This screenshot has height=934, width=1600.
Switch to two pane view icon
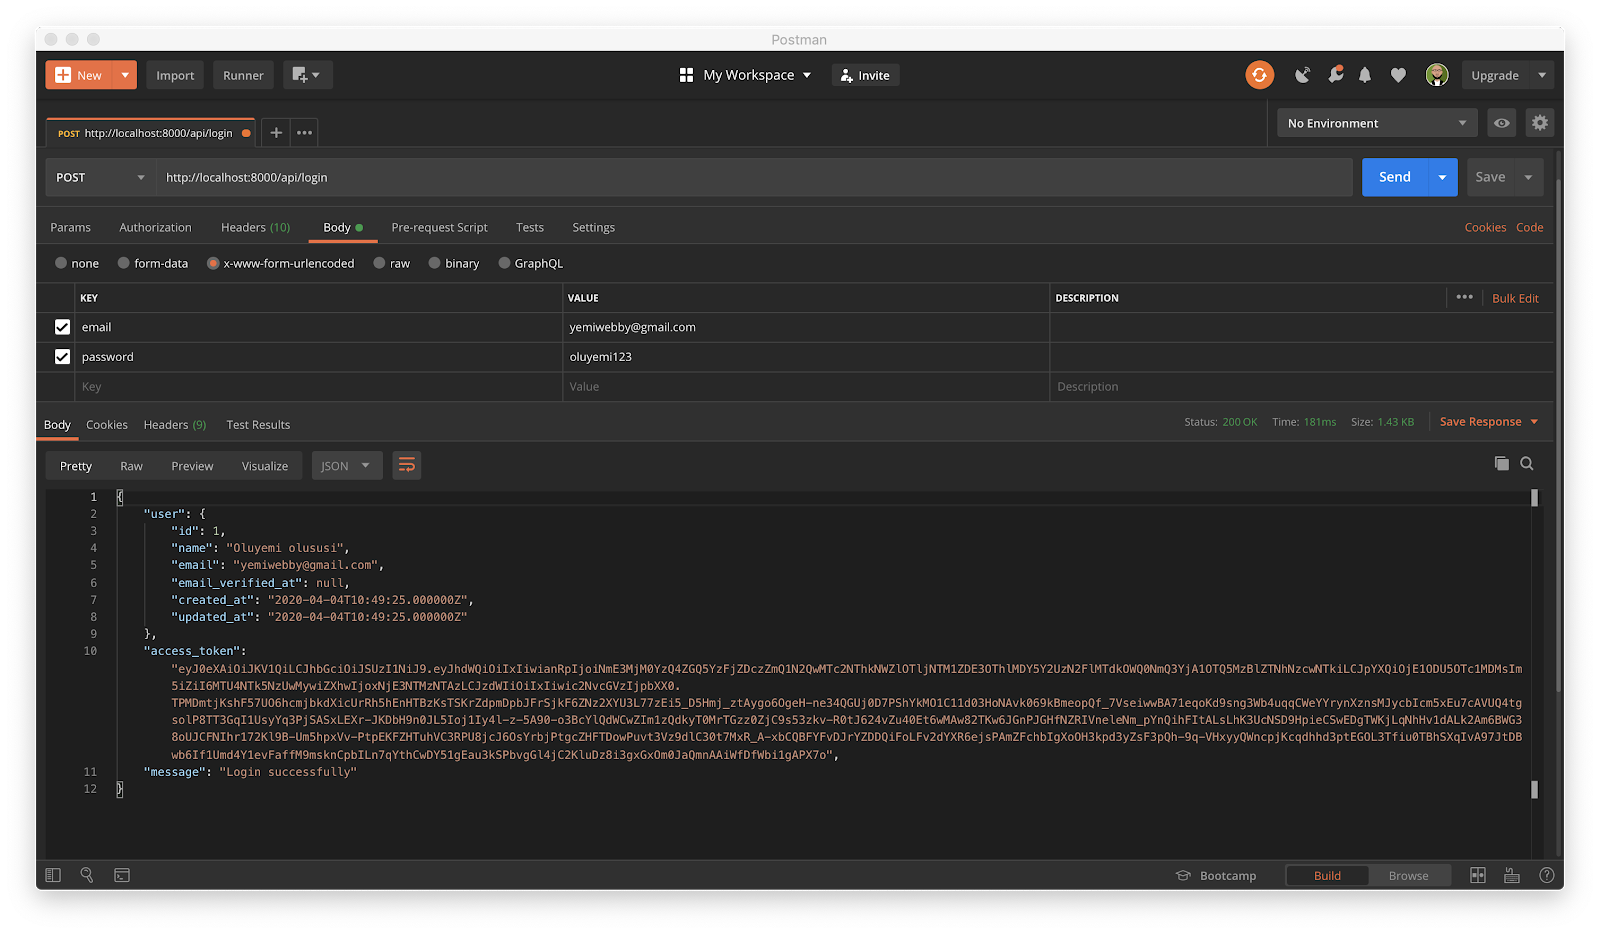(x=1478, y=875)
